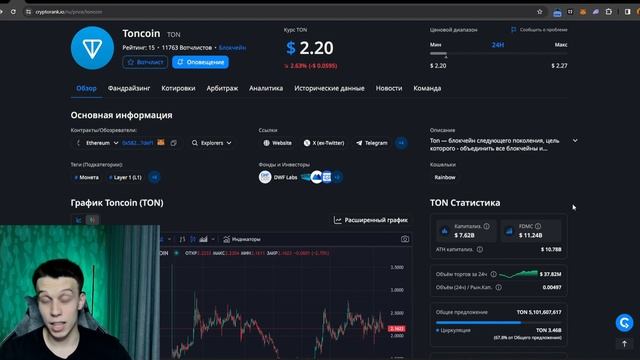Image resolution: width=640 pixels, height=360 pixels.
Task: Open the Котировки tab
Action: pos(178,88)
